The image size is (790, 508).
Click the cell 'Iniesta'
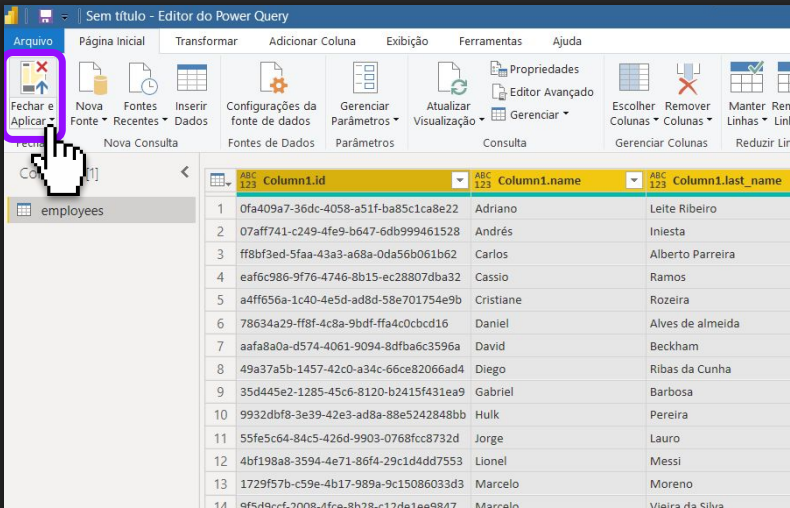tap(718, 231)
